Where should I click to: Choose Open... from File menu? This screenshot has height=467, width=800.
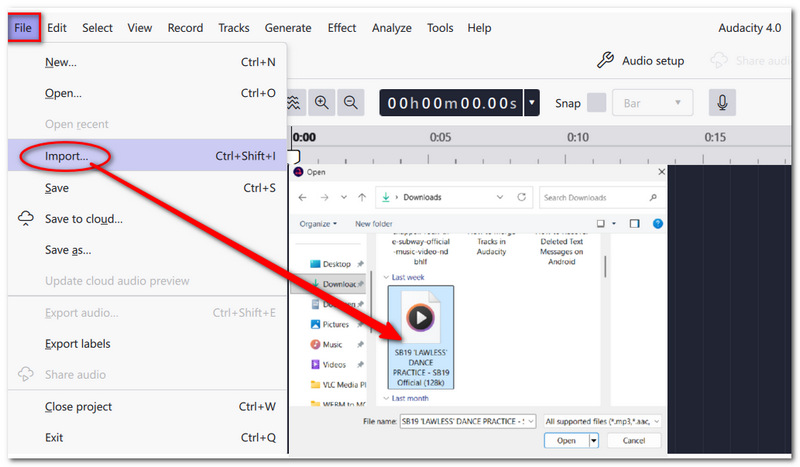148,93
